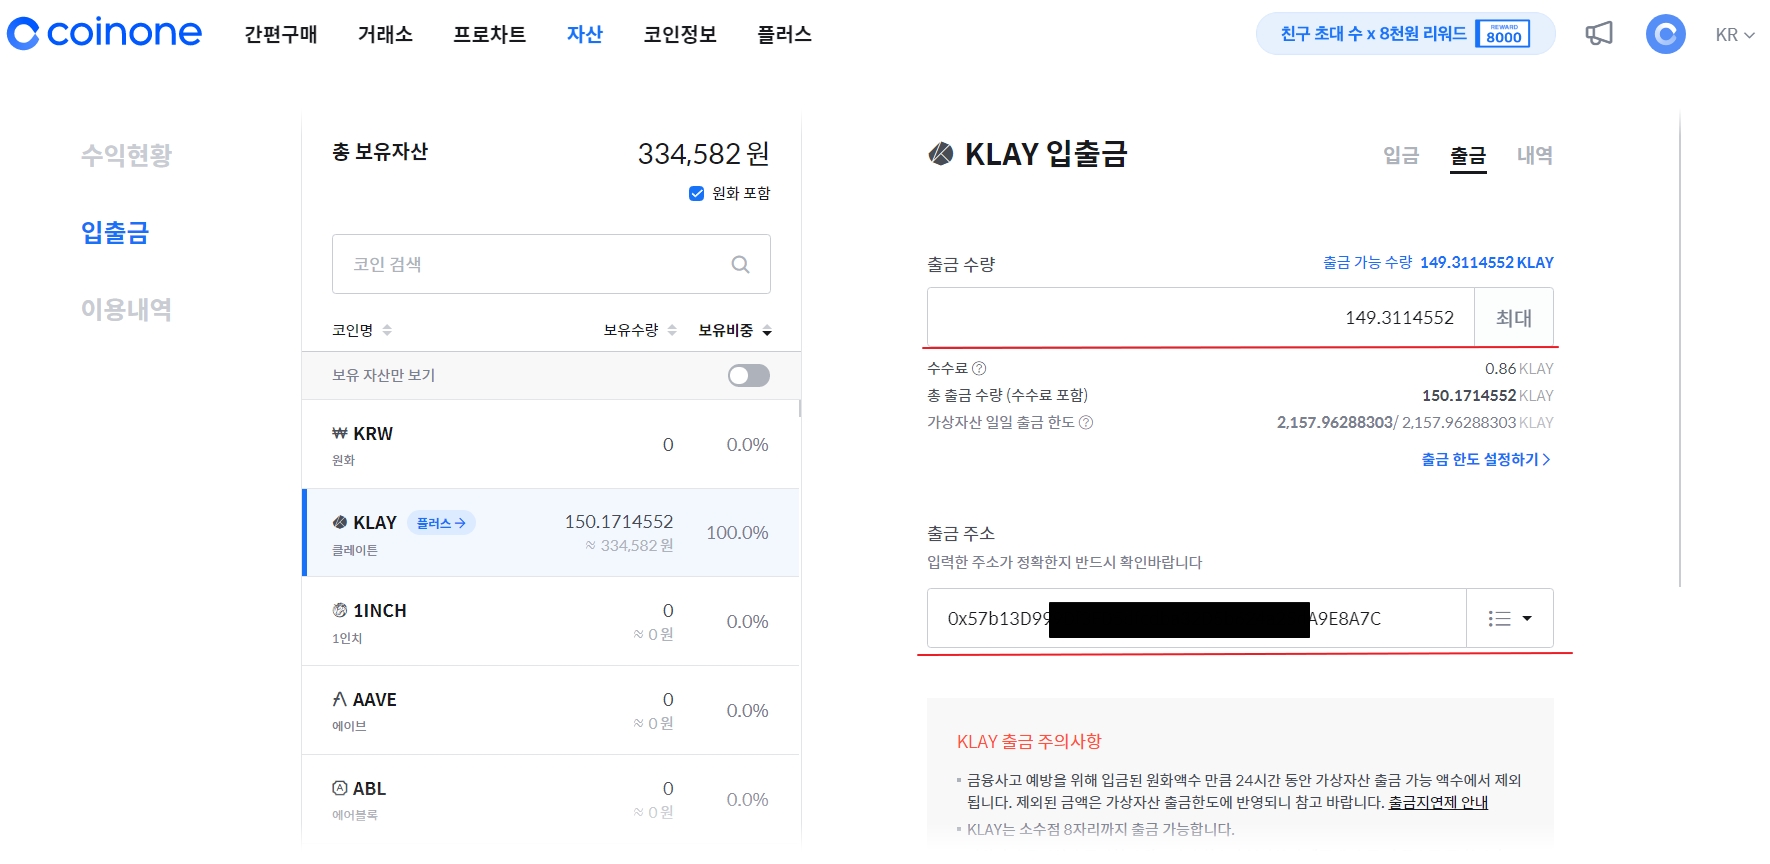Screen dimensions: 1770x864
Task: Click the 플러스 badge next to KLAY
Action: point(441,523)
